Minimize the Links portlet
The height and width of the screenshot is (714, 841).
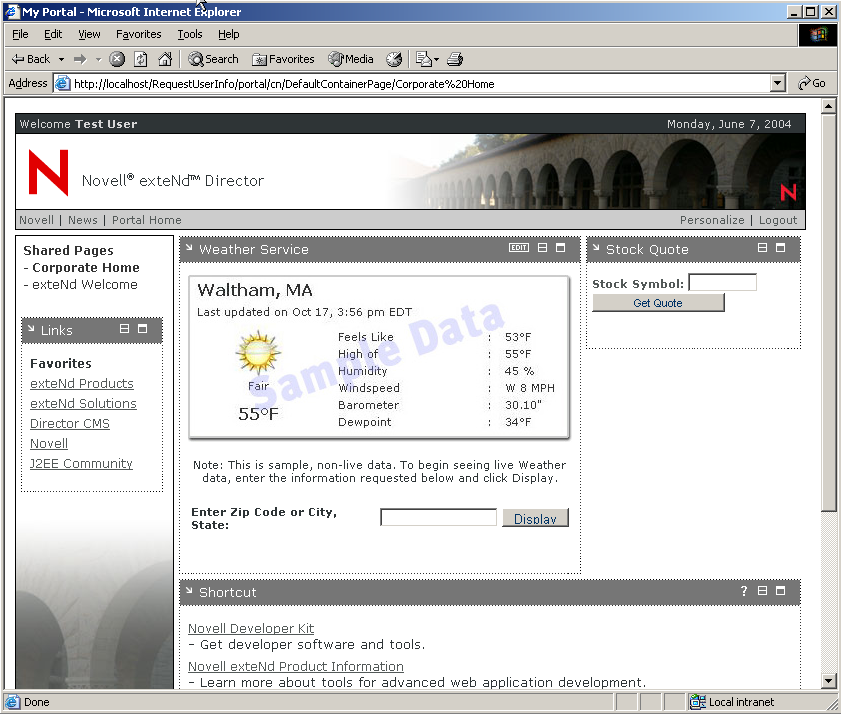(x=124, y=328)
